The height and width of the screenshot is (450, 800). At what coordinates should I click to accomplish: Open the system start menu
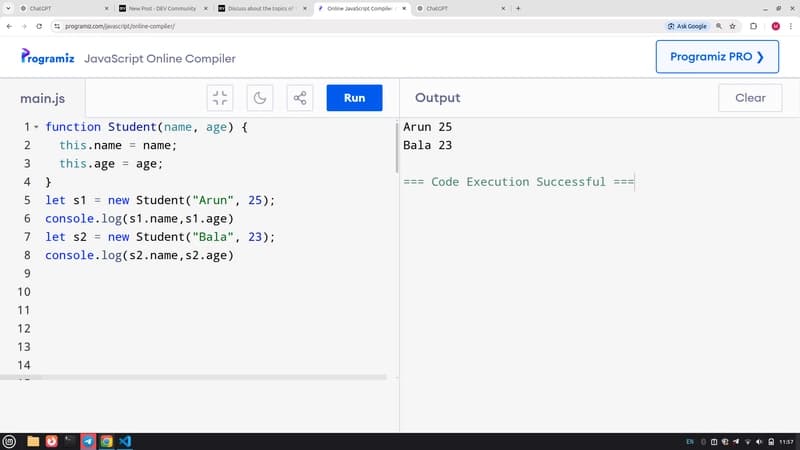coord(9,441)
